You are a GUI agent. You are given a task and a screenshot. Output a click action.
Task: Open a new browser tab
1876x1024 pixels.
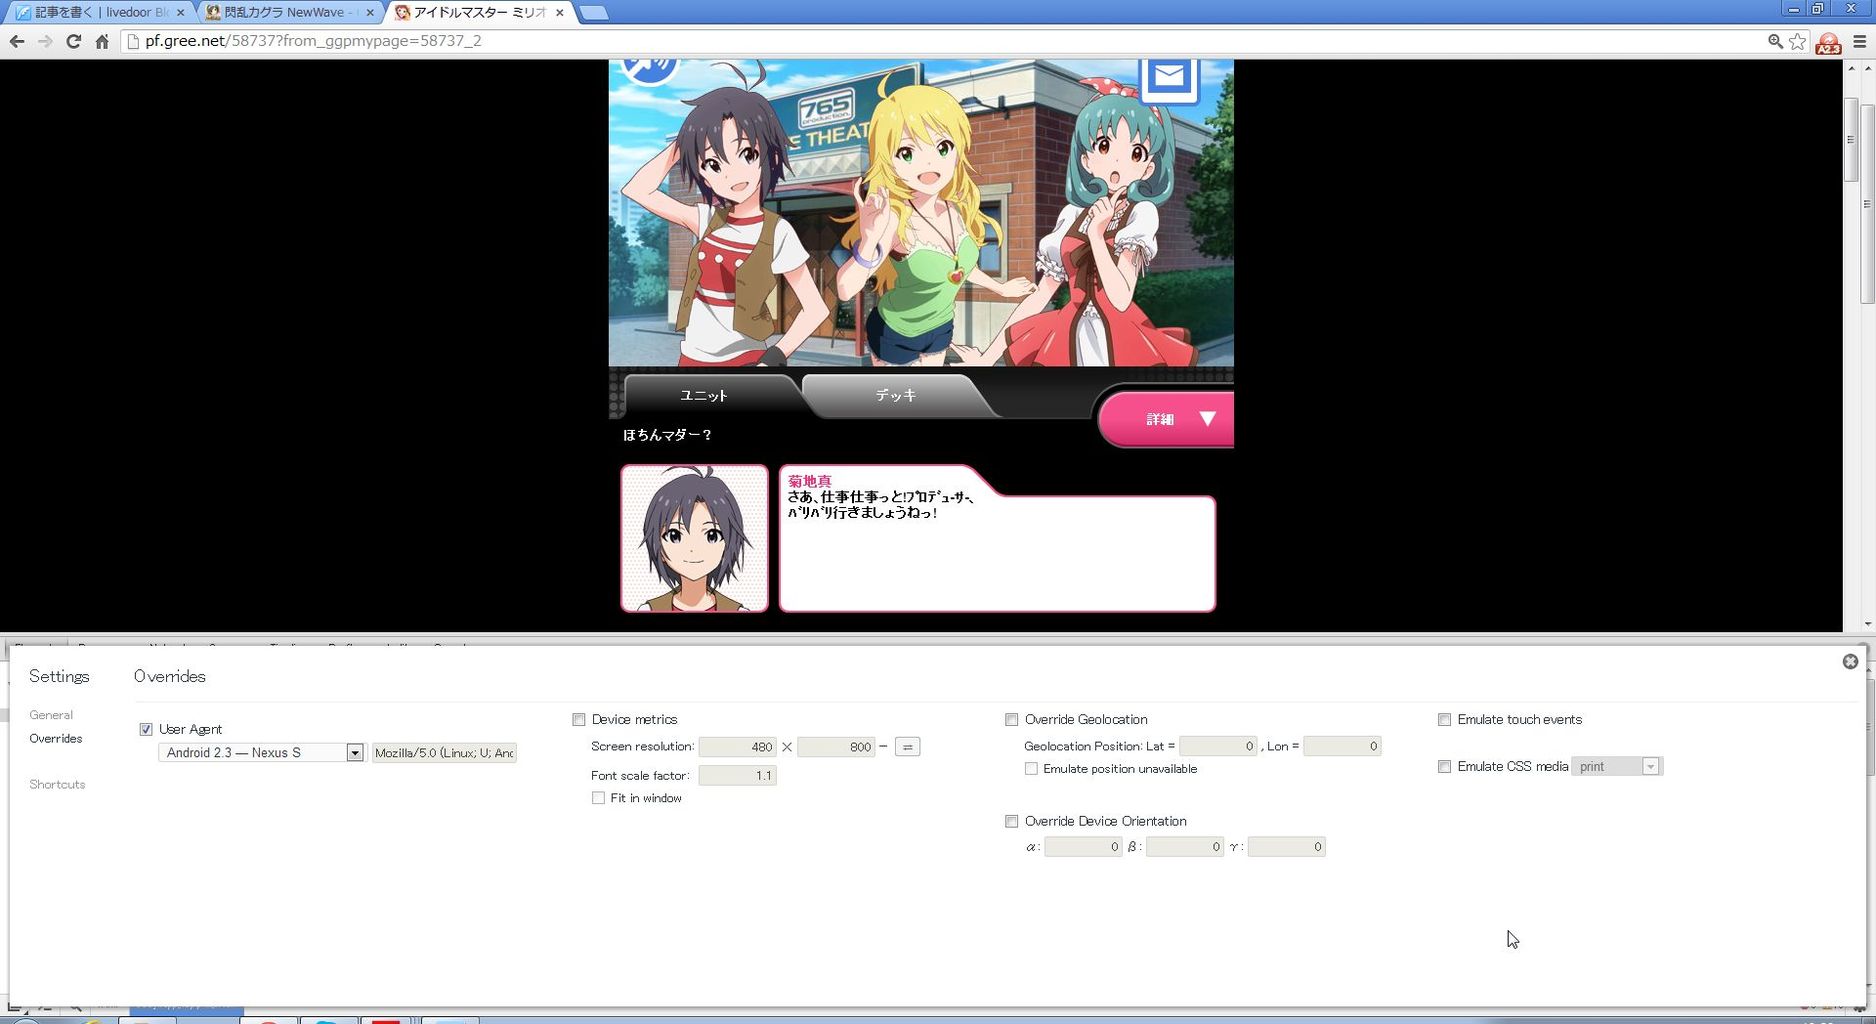tap(594, 13)
